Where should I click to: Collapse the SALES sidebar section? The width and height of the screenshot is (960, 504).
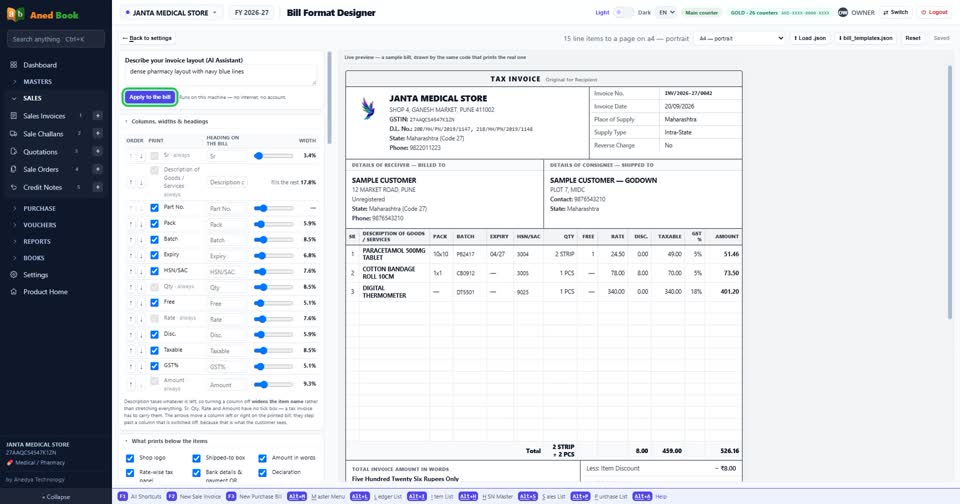pos(32,98)
